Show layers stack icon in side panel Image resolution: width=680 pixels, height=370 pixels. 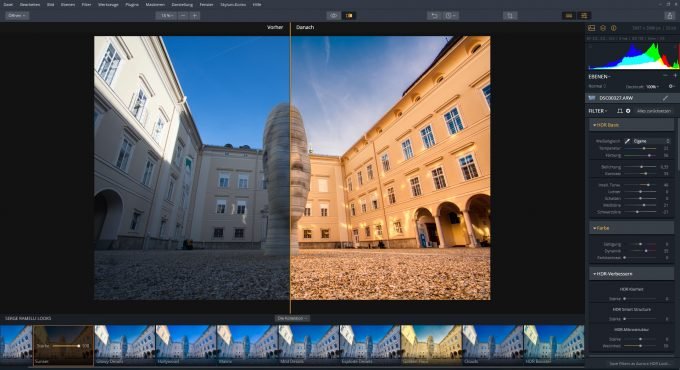[603, 28]
